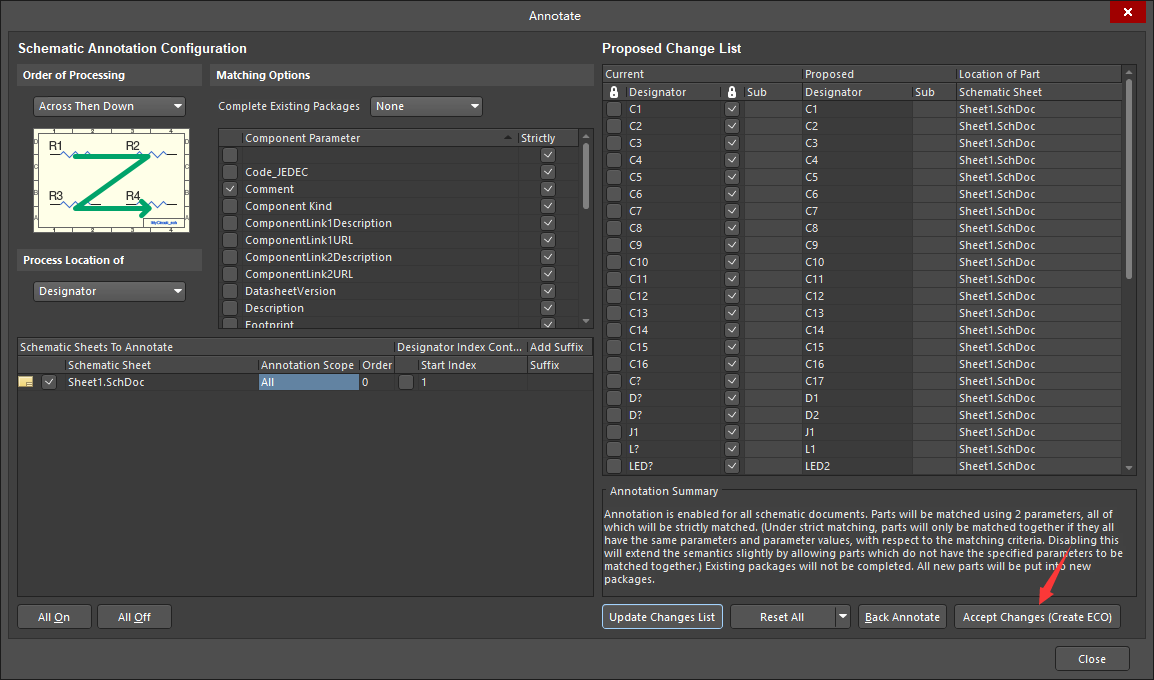This screenshot has height=680, width=1154.
Task: Click the Order value 0 cell
Action: pyautogui.click(x=377, y=382)
